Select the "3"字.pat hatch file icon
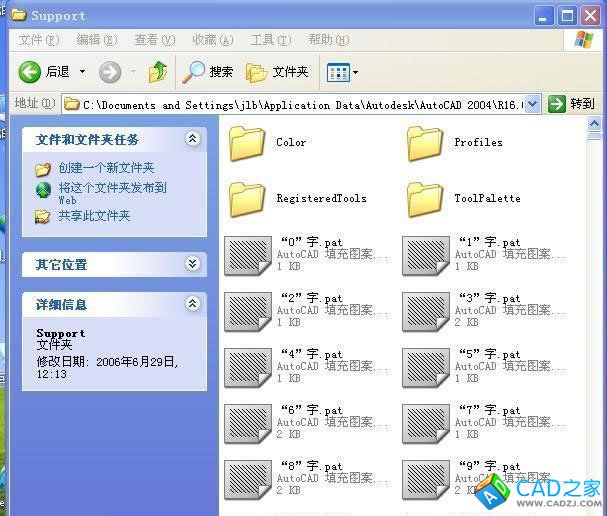Viewport: 607px width, 516px height. [426, 312]
